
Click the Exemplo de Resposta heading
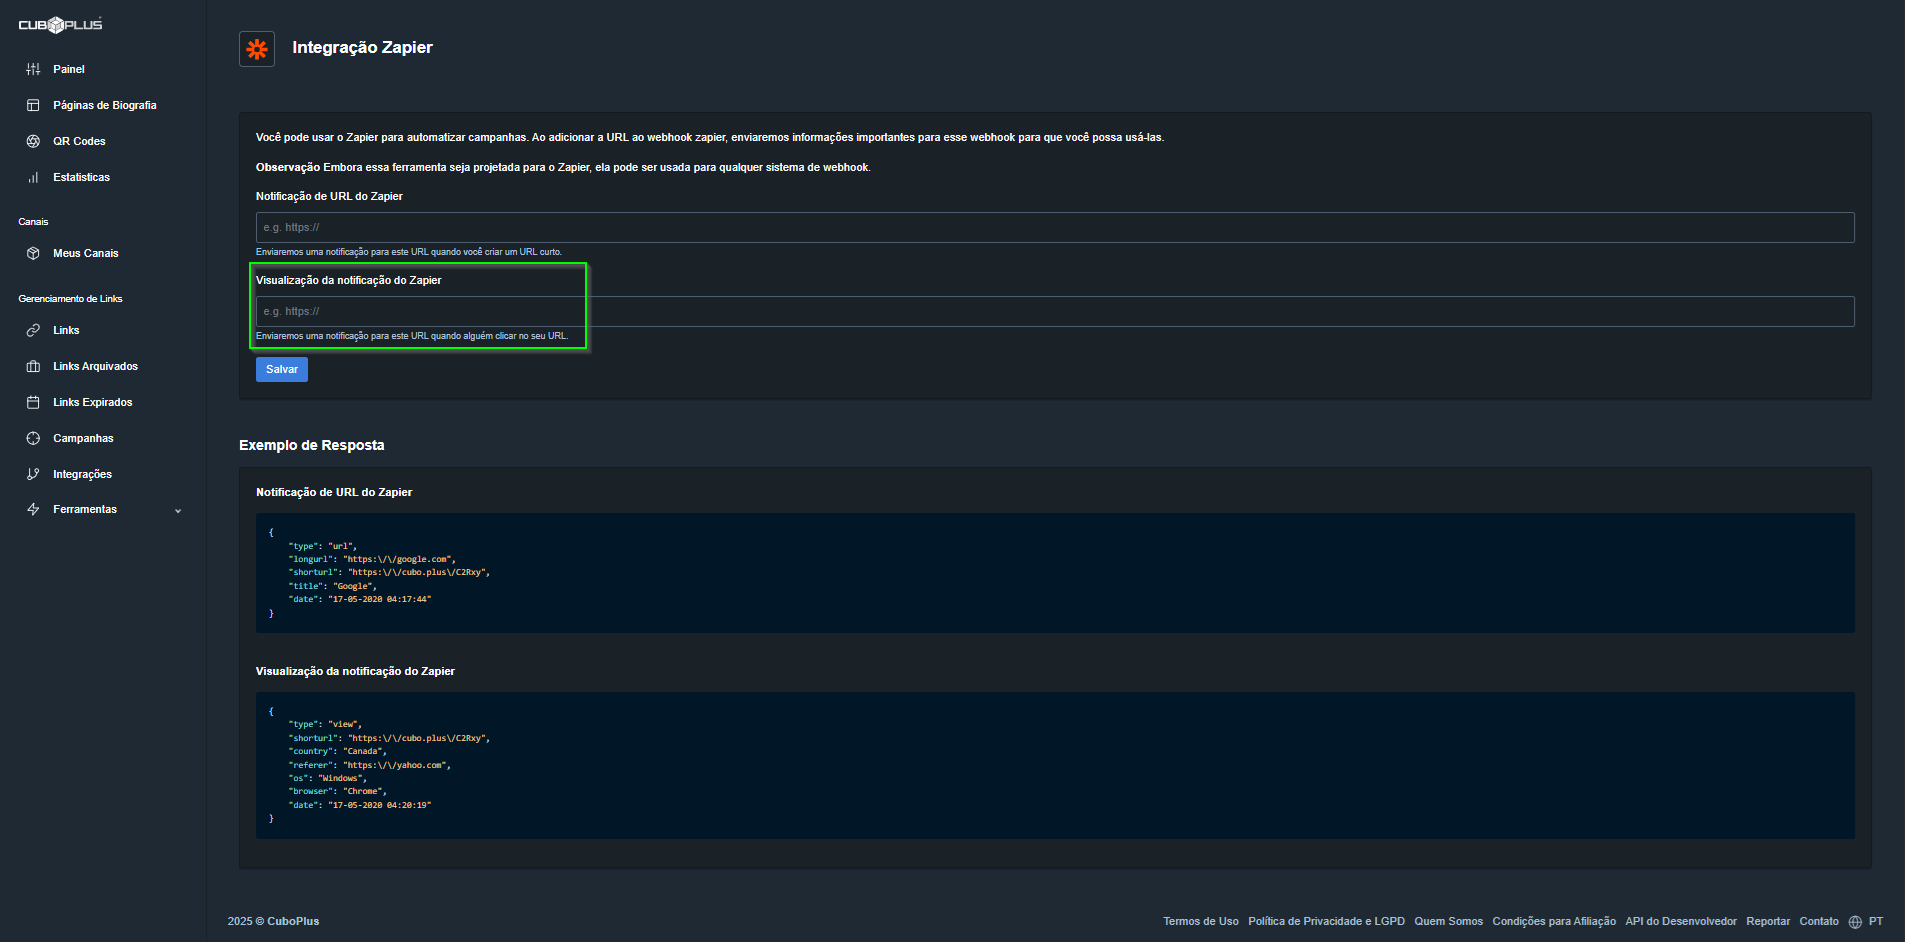point(312,445)
